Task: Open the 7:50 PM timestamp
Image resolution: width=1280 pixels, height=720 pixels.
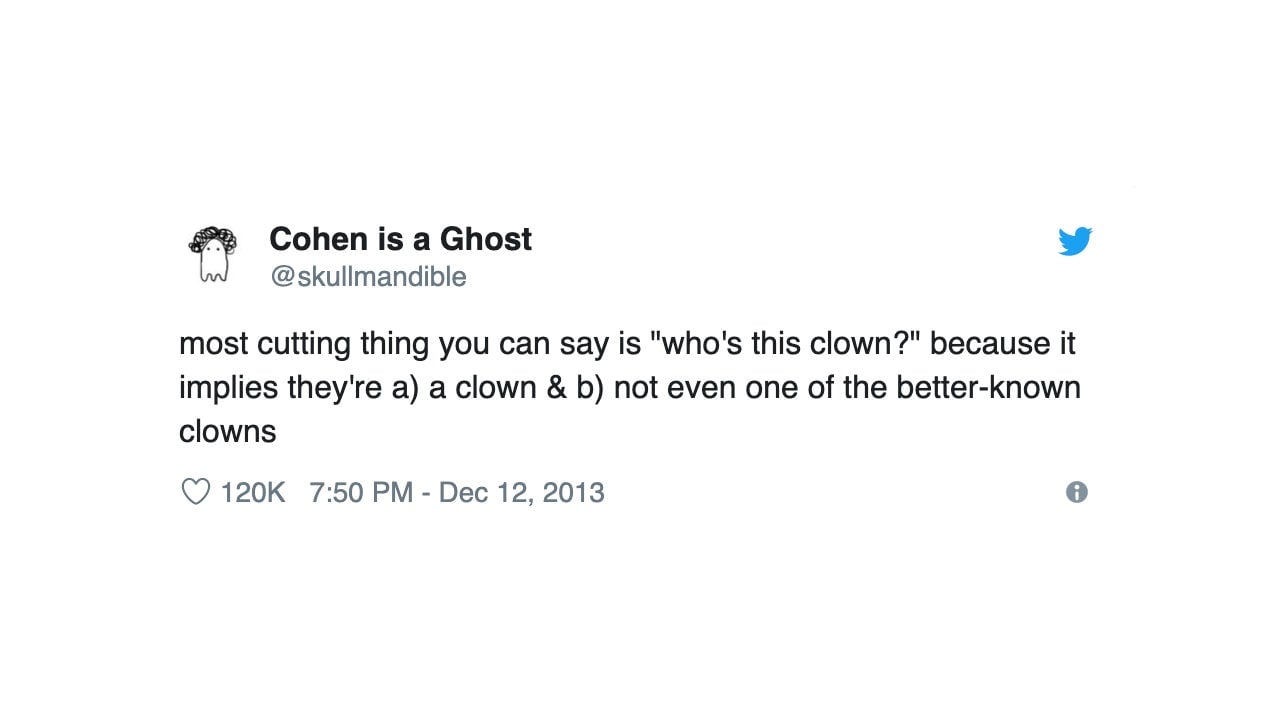Action: tap(361, 492)
